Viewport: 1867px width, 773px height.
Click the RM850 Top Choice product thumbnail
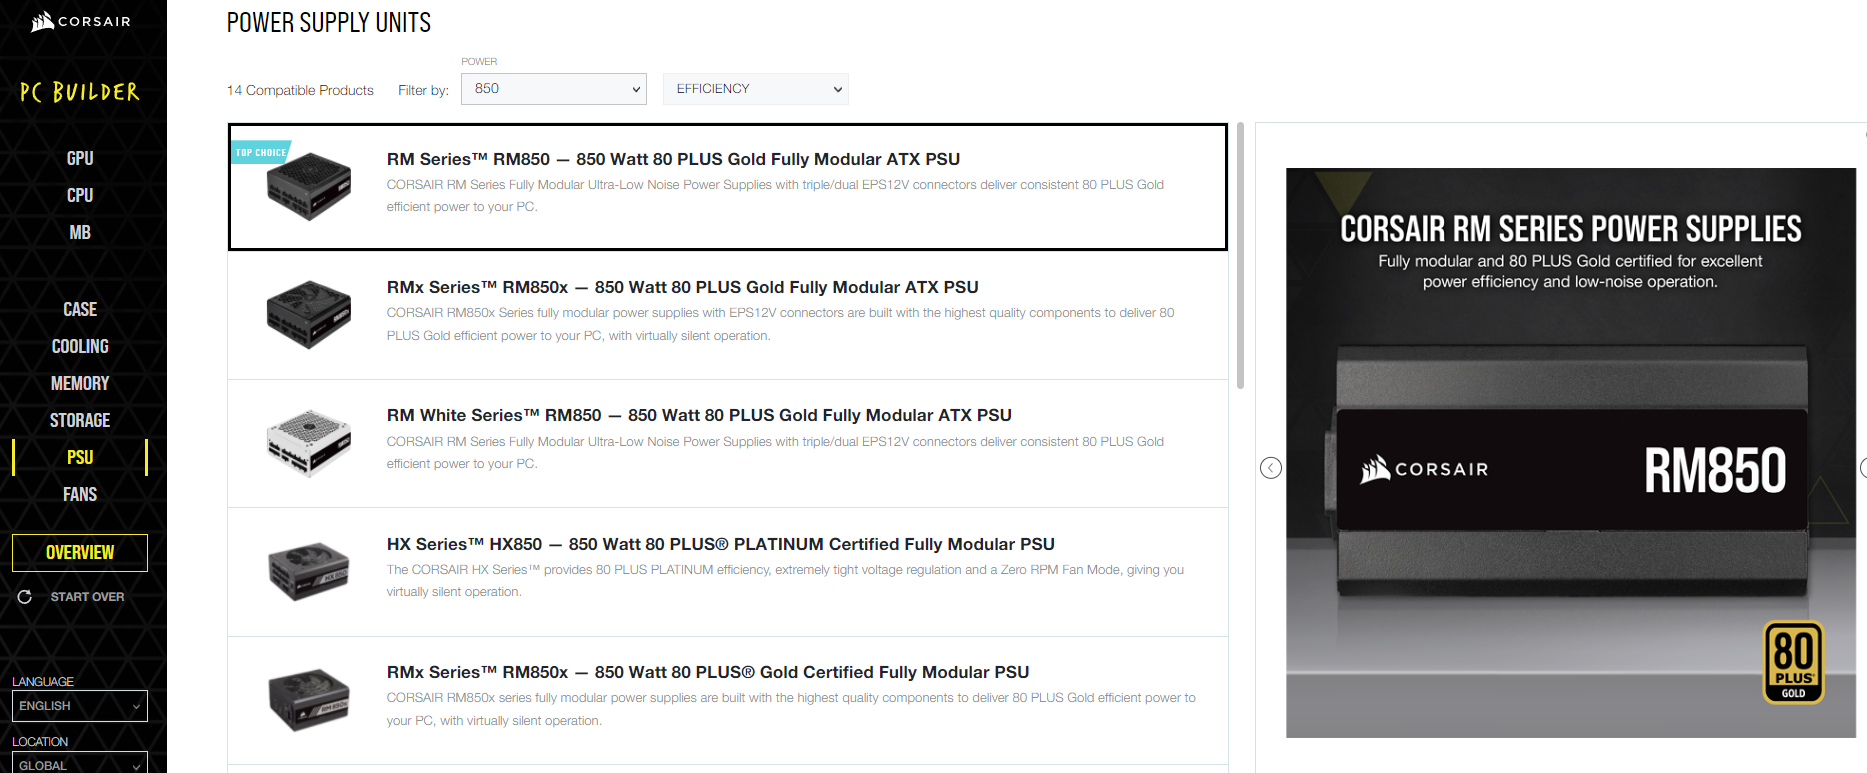click(x=308, y=186)
